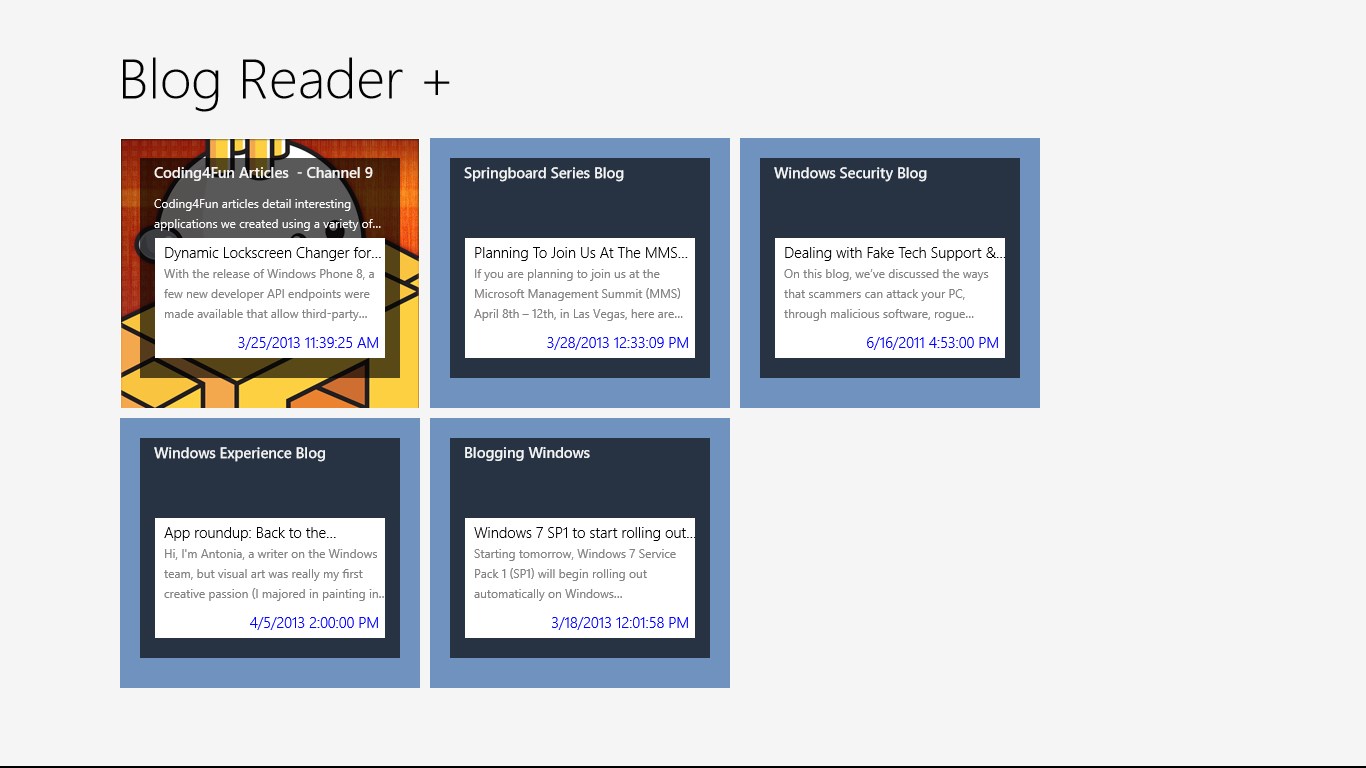The image size is (1366, 768).
Task: Click date 4/5/2013 2:00:00 PM
Action: (x=314, y=623)
